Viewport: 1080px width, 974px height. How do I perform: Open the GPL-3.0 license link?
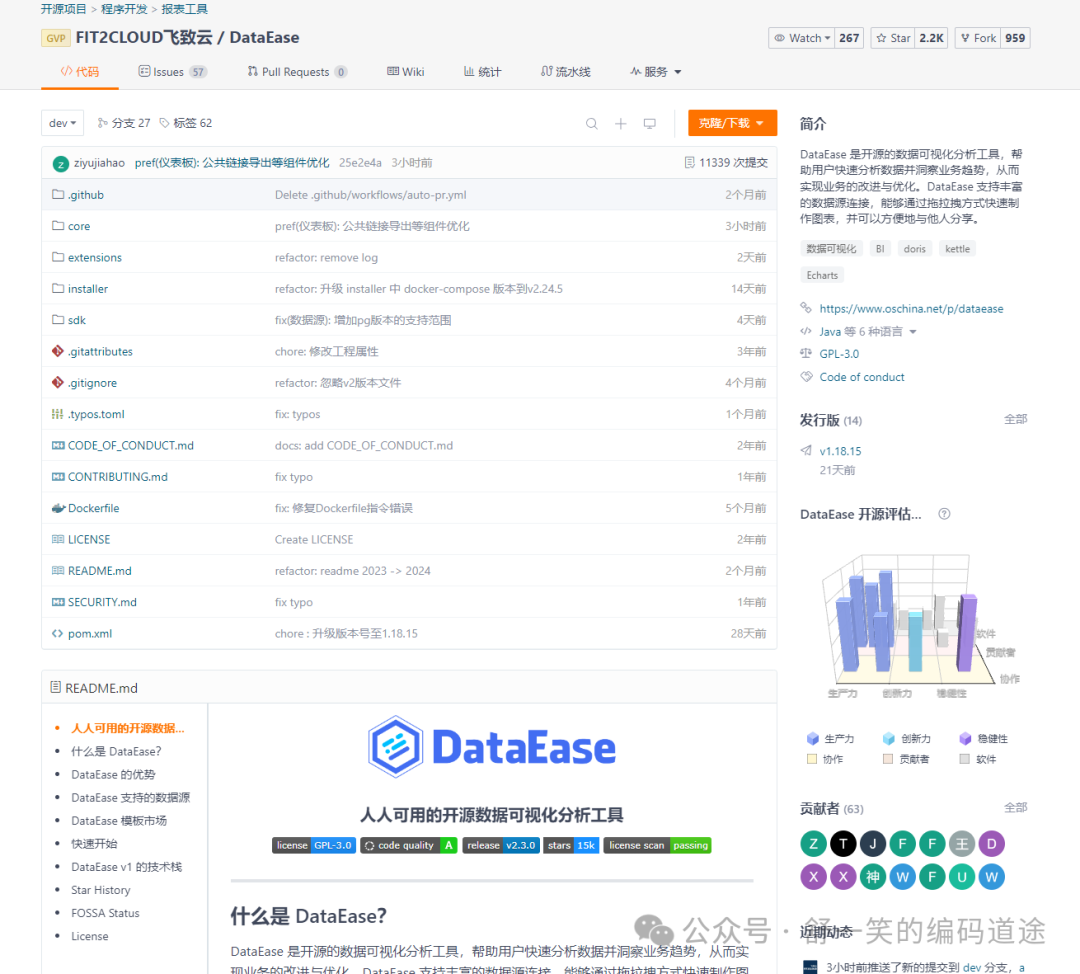point(839,354)
